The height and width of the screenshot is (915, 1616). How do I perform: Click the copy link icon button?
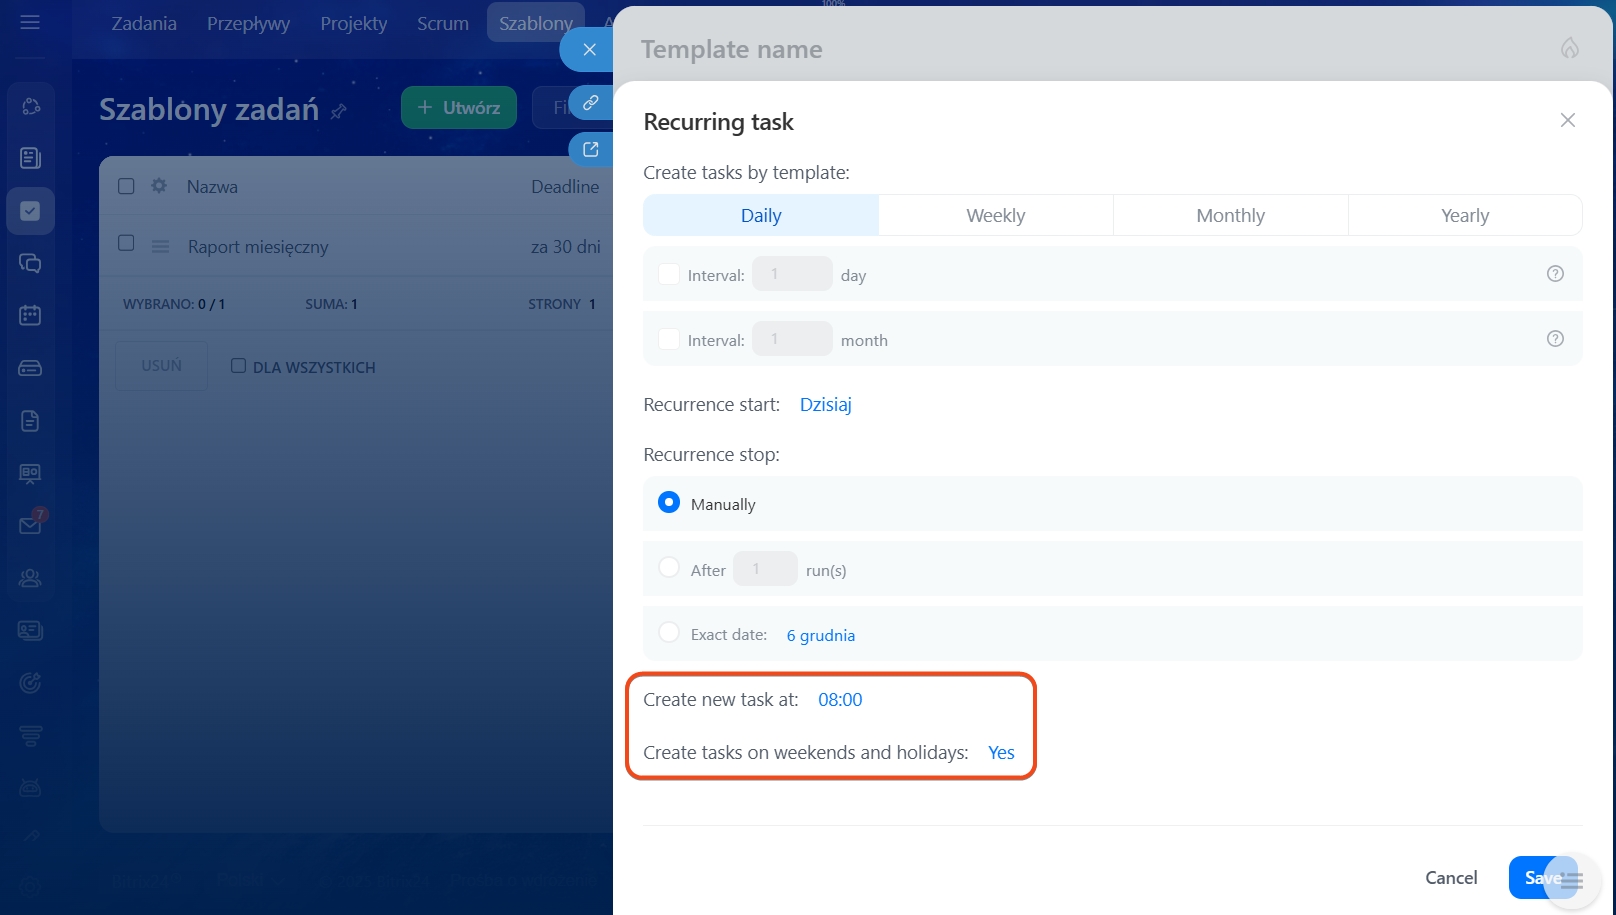(x=591, y=103)
